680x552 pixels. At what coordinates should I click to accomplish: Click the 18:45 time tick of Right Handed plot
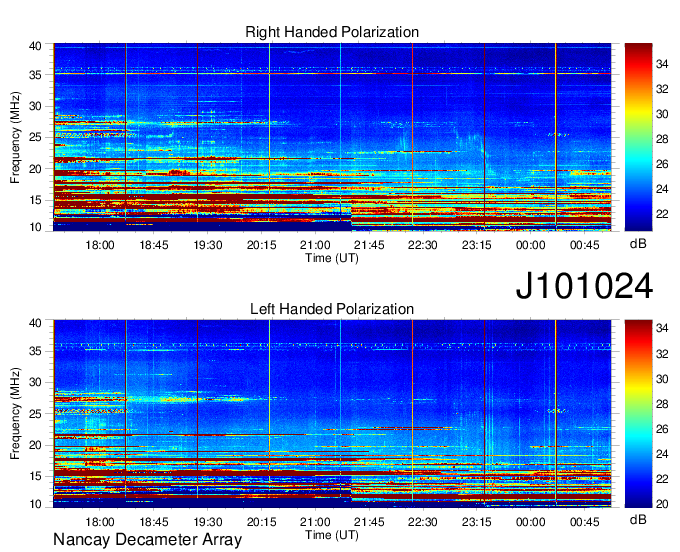[154, 245]
